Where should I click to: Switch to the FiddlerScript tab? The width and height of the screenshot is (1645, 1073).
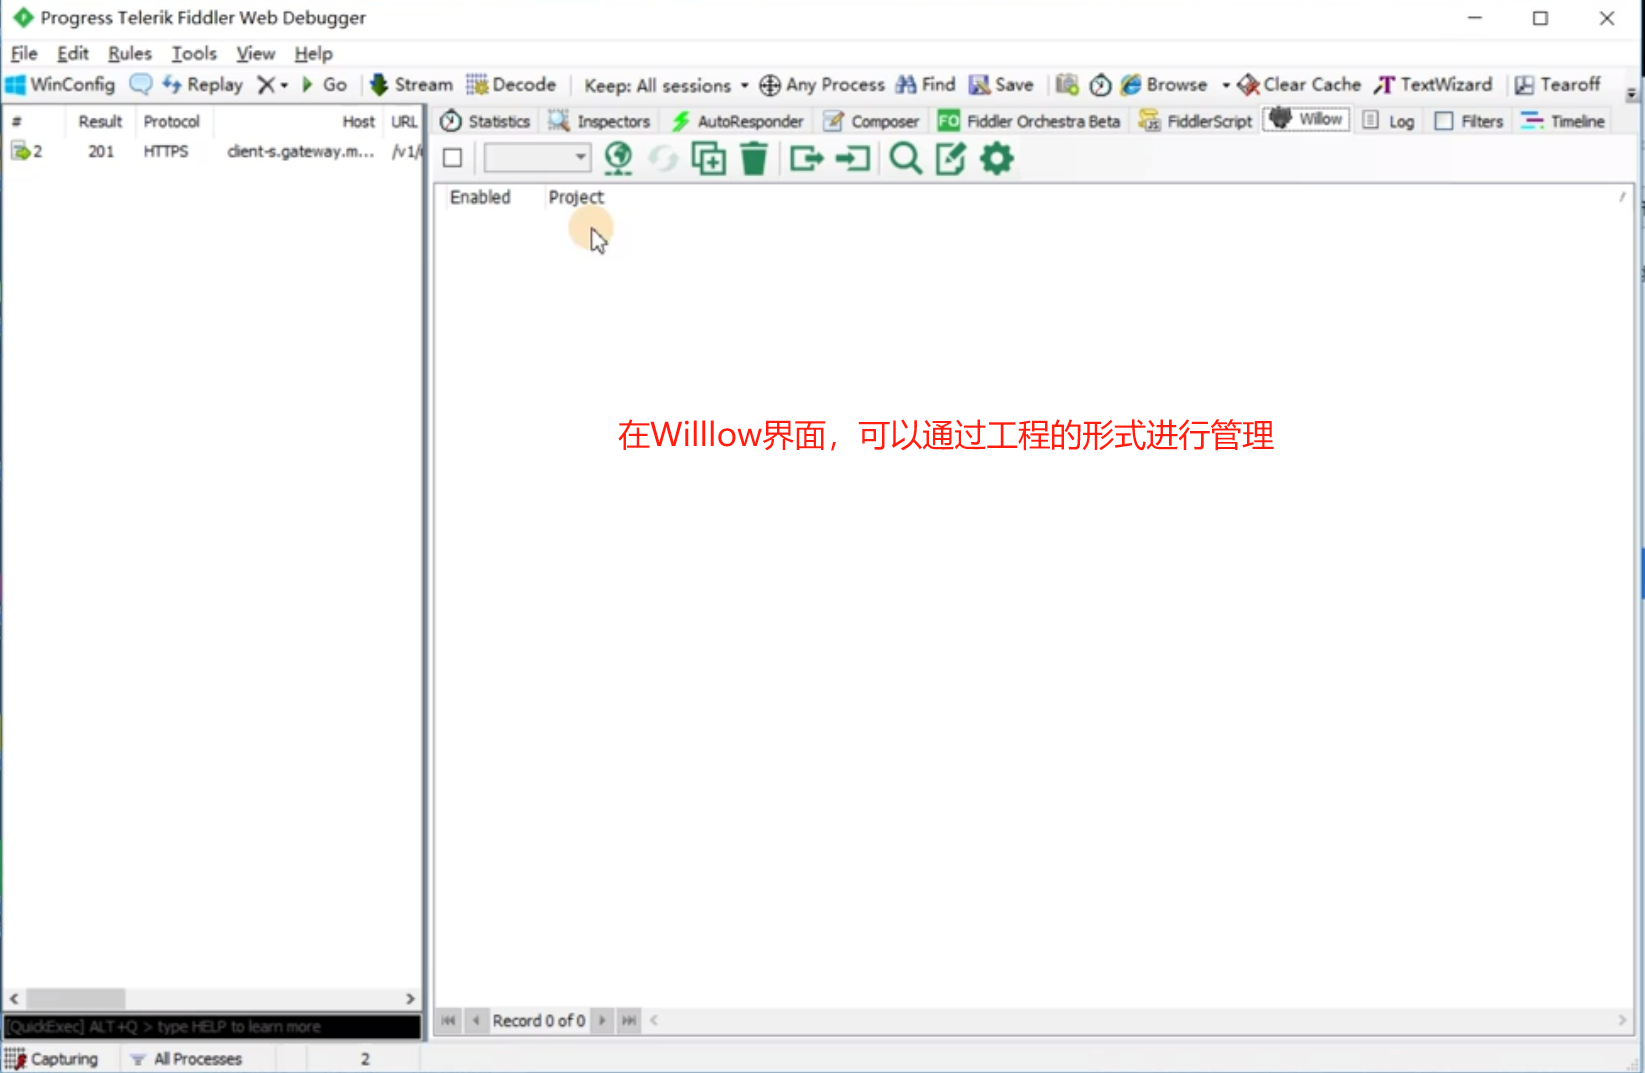click(1196, 121)
